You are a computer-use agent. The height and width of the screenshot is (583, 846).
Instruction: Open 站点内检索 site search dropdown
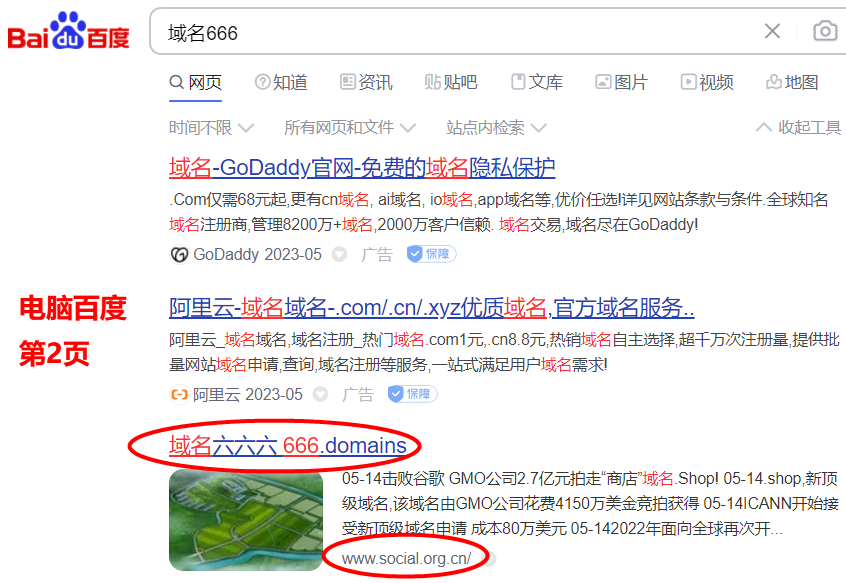click(495, 128)
